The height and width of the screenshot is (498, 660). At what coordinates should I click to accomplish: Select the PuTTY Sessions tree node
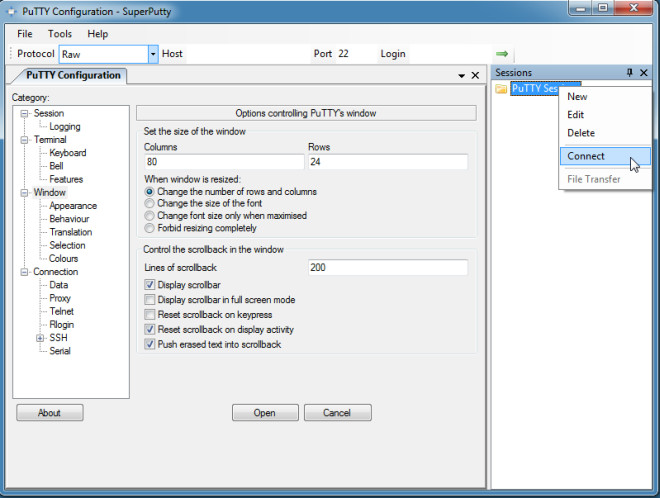pos(535,88)
